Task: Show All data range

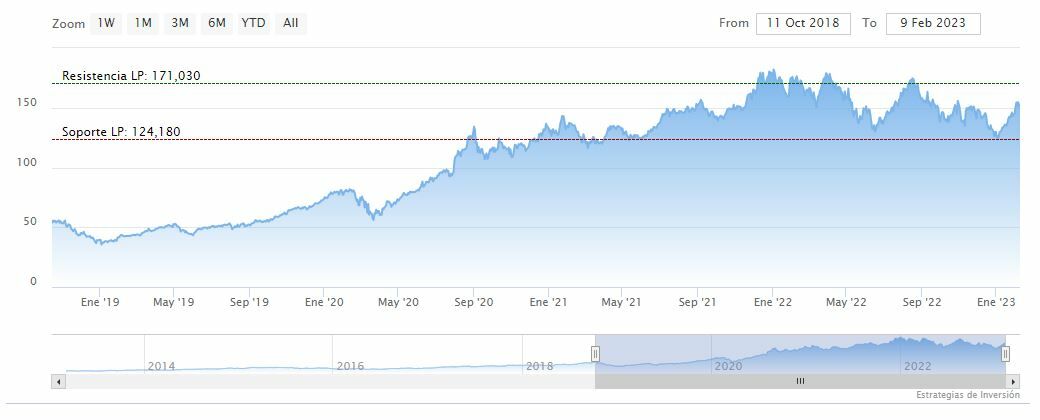Action: [290, 23]
